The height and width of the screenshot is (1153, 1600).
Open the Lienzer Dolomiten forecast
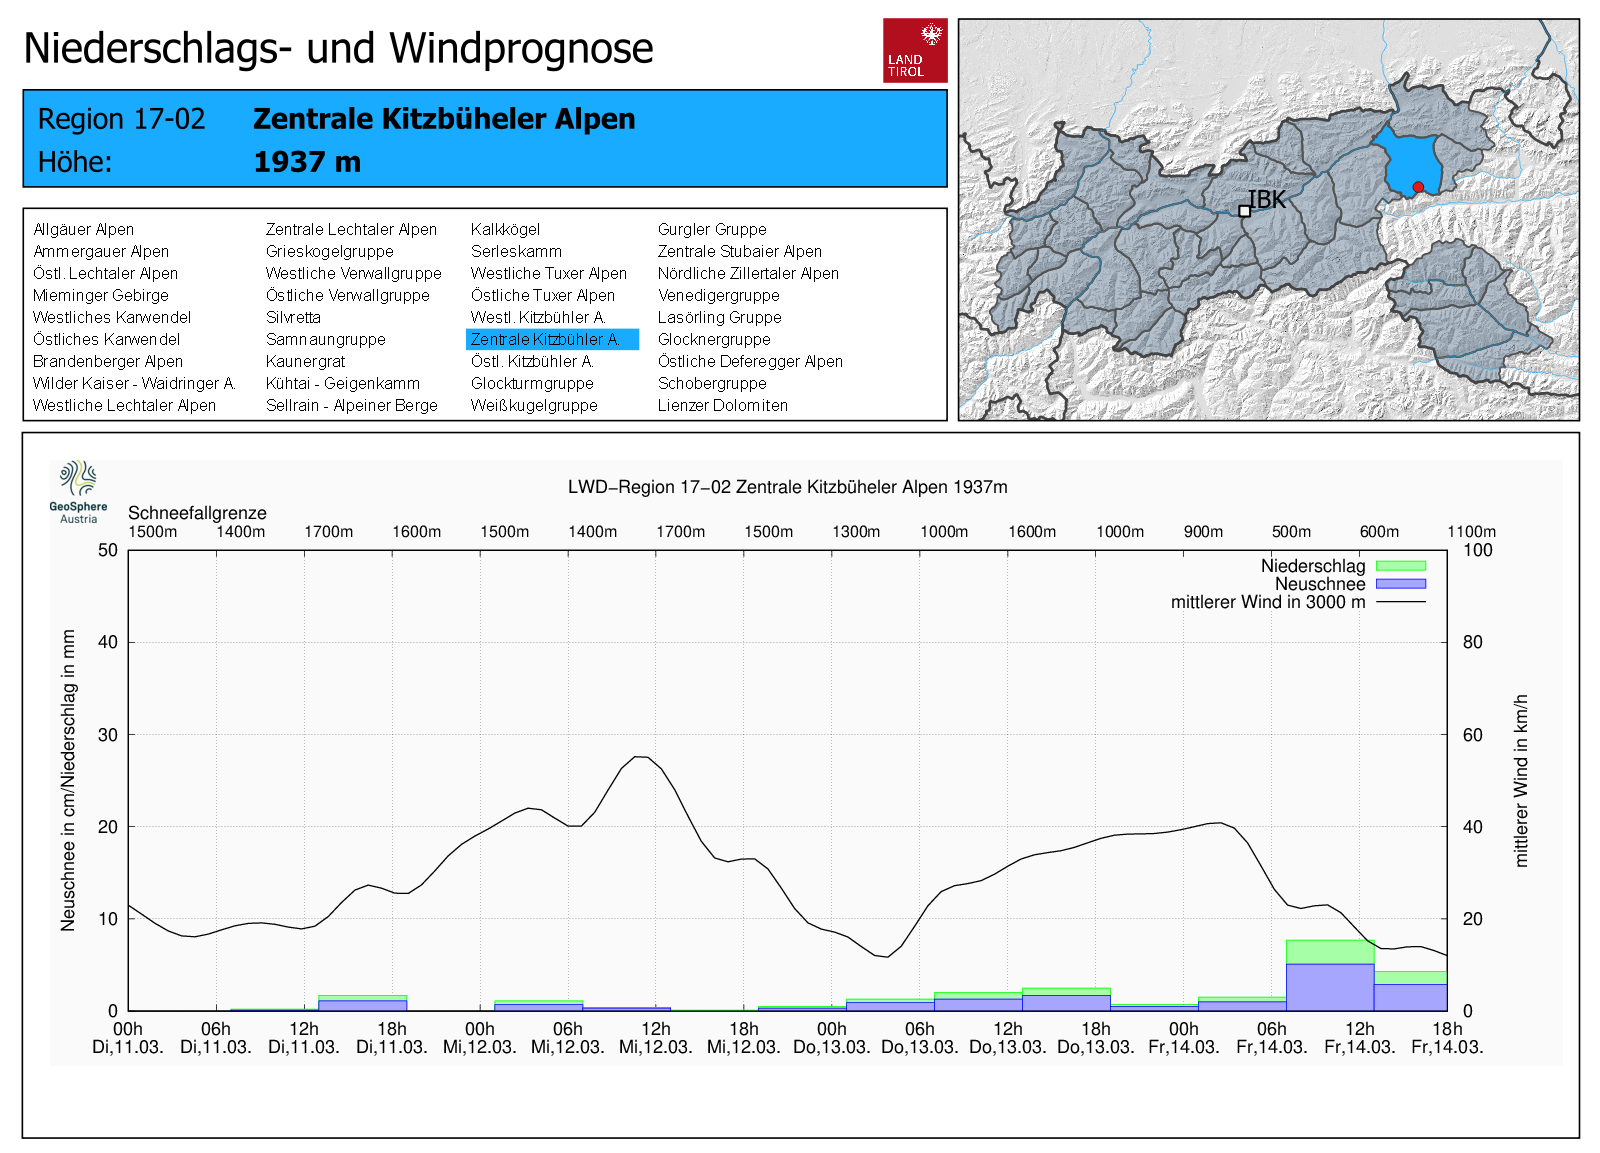(722, 405)
